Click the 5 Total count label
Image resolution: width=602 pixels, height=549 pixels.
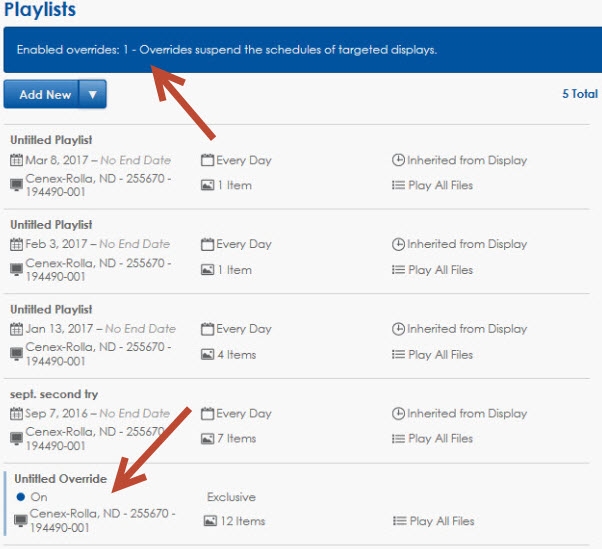point(579,94)
